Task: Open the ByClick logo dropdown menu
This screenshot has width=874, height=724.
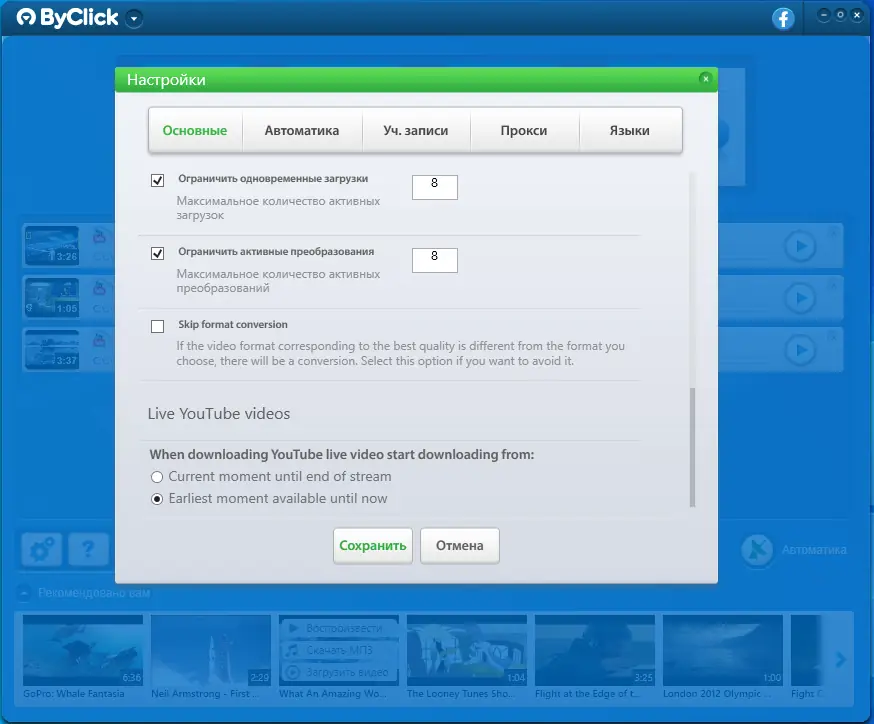Action: point(134,19)
